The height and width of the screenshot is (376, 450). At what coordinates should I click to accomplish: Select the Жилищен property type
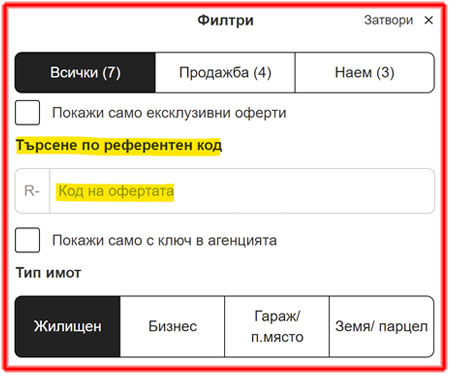click(x=68, y=326)
